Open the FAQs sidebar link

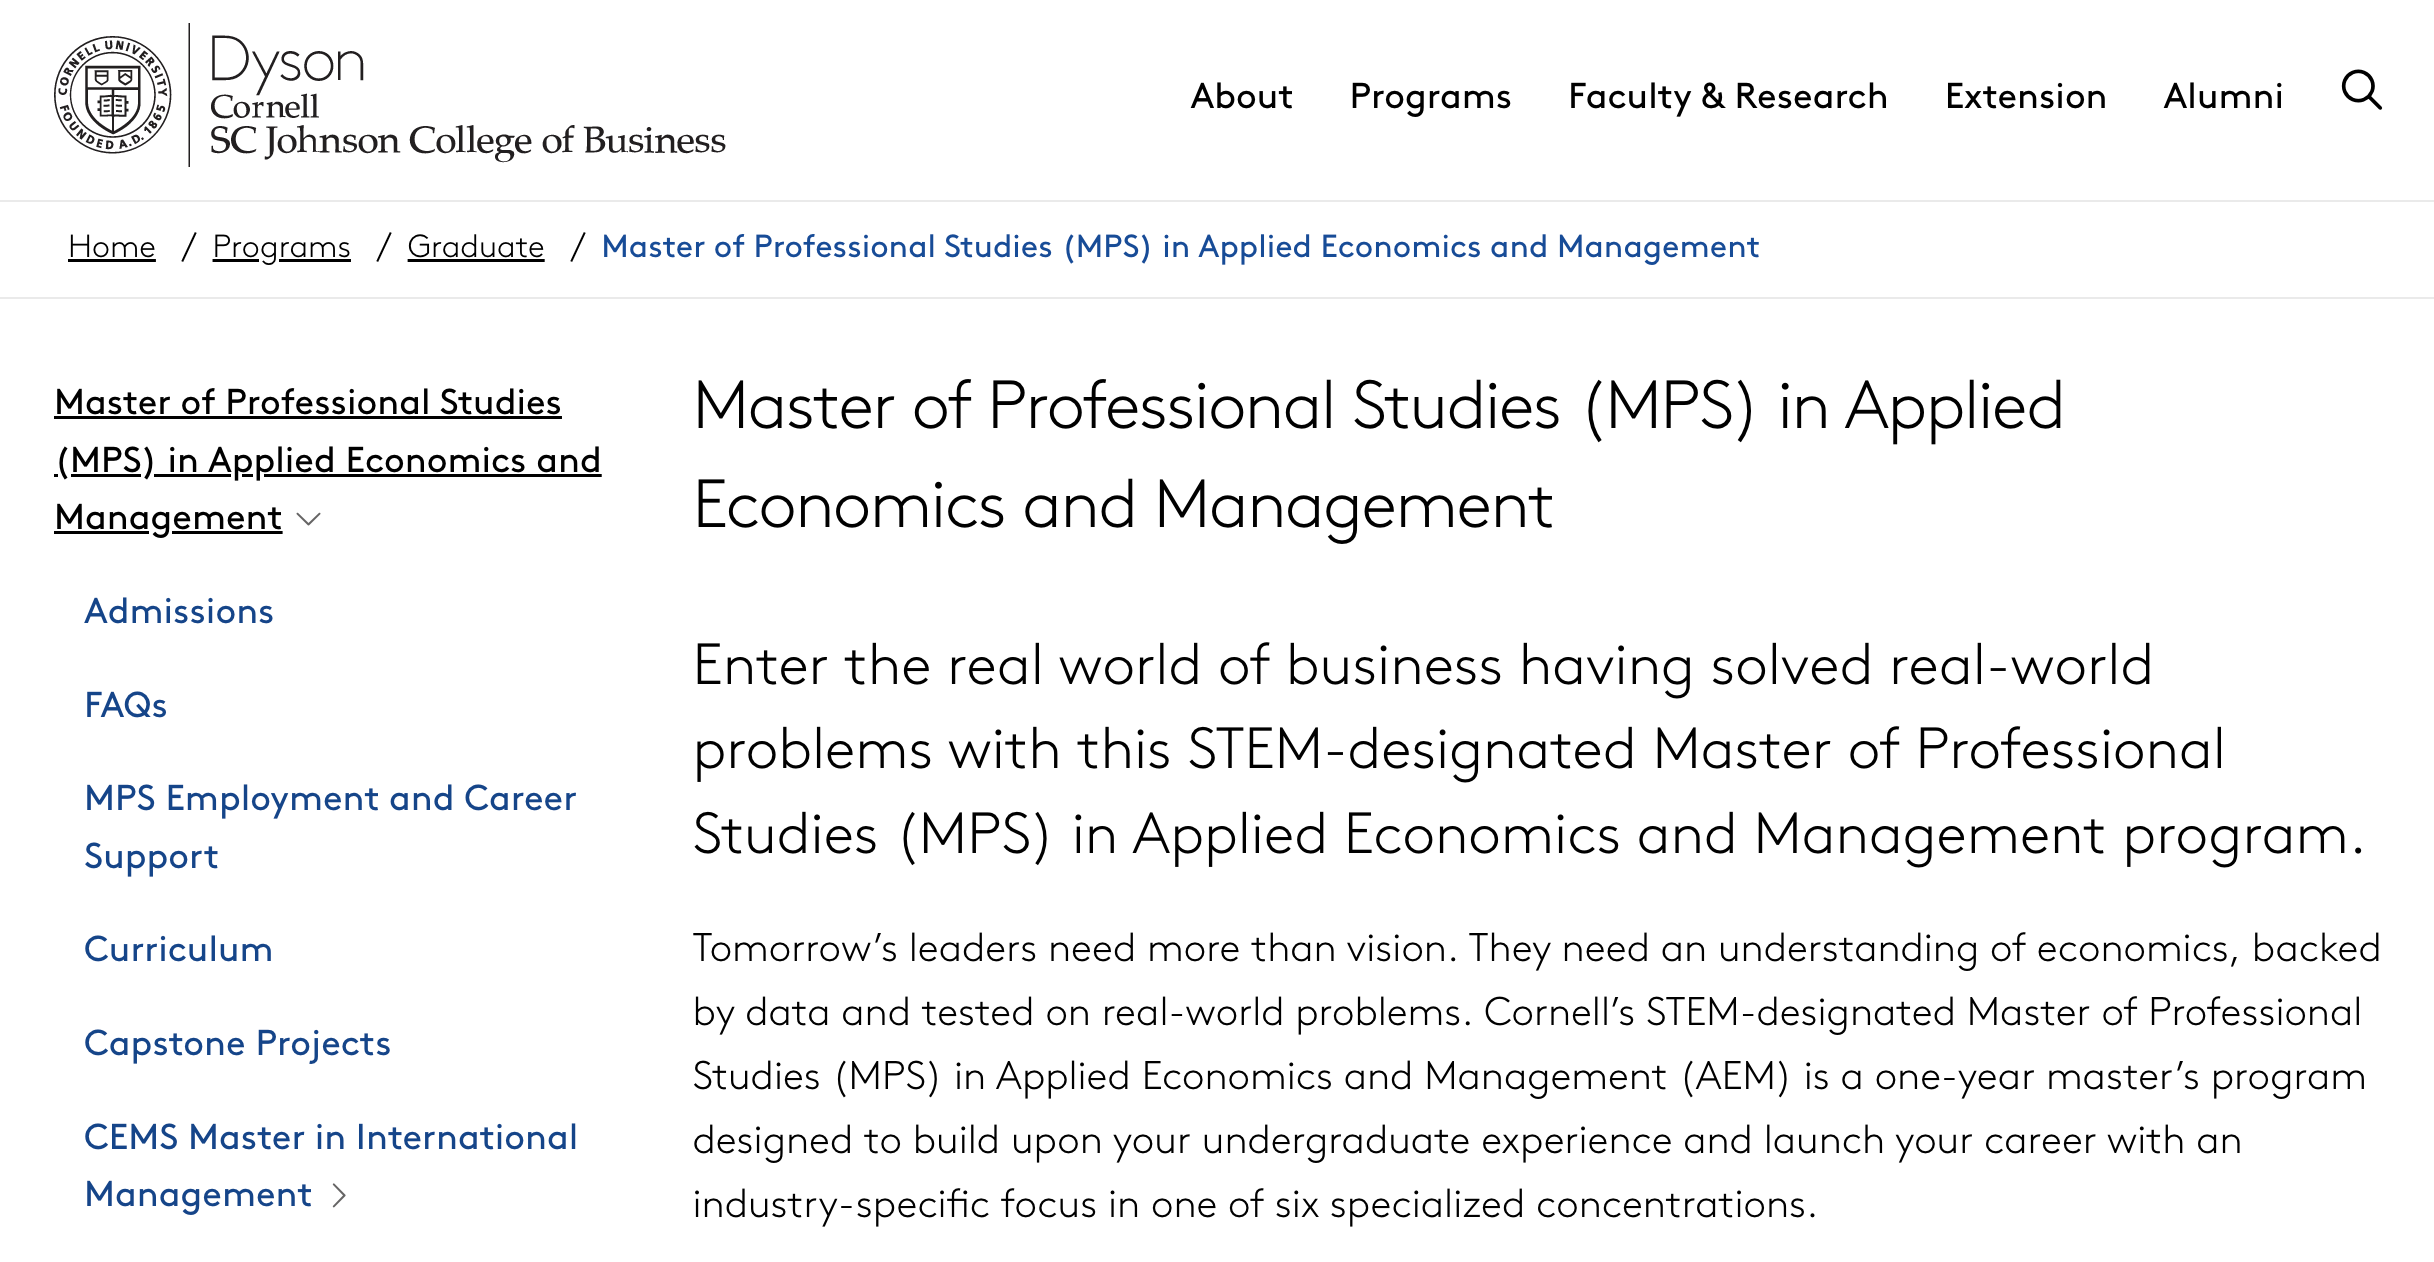[125, 705]
